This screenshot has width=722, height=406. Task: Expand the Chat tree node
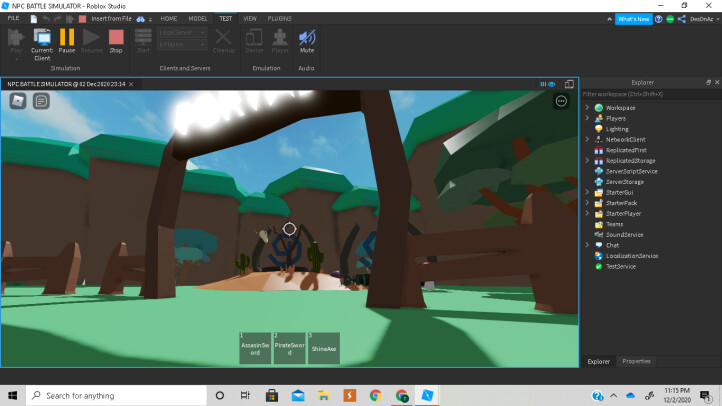587,245
